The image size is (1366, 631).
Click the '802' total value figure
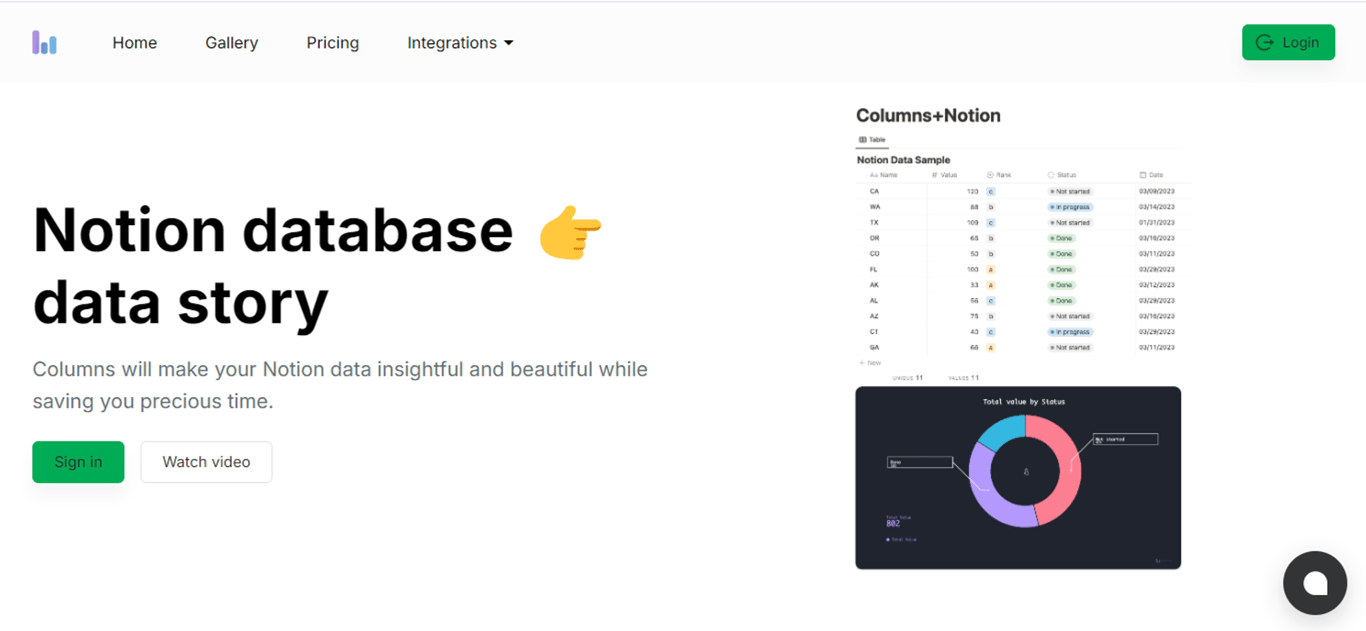893,523
